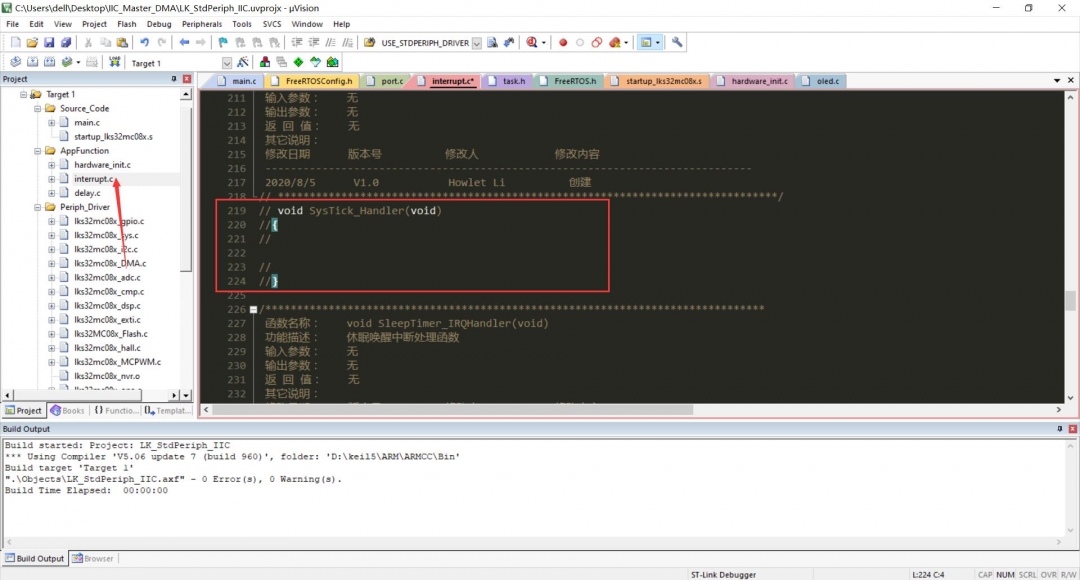Screen dimensions: 1080x580
Task: Pin the Build Output panel
Action: [x=1060, y=428]
